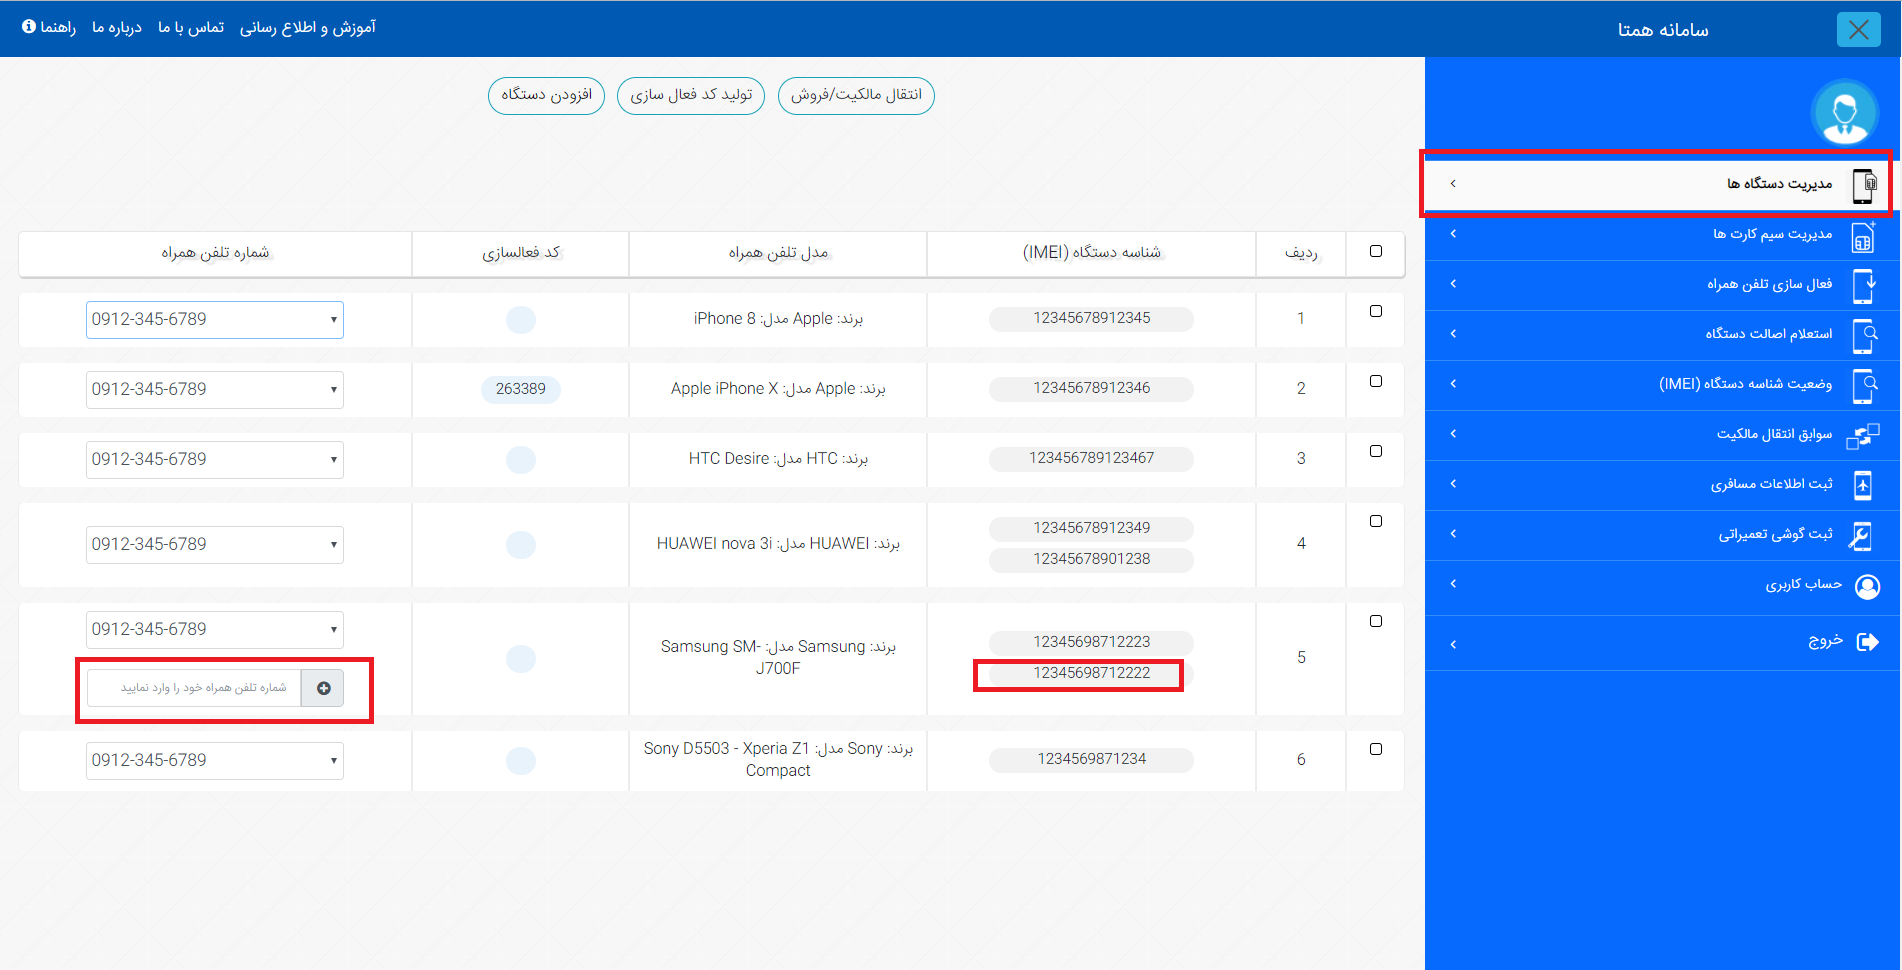
Task: Click the user account person icon
Action: (x=1867, y=586)
